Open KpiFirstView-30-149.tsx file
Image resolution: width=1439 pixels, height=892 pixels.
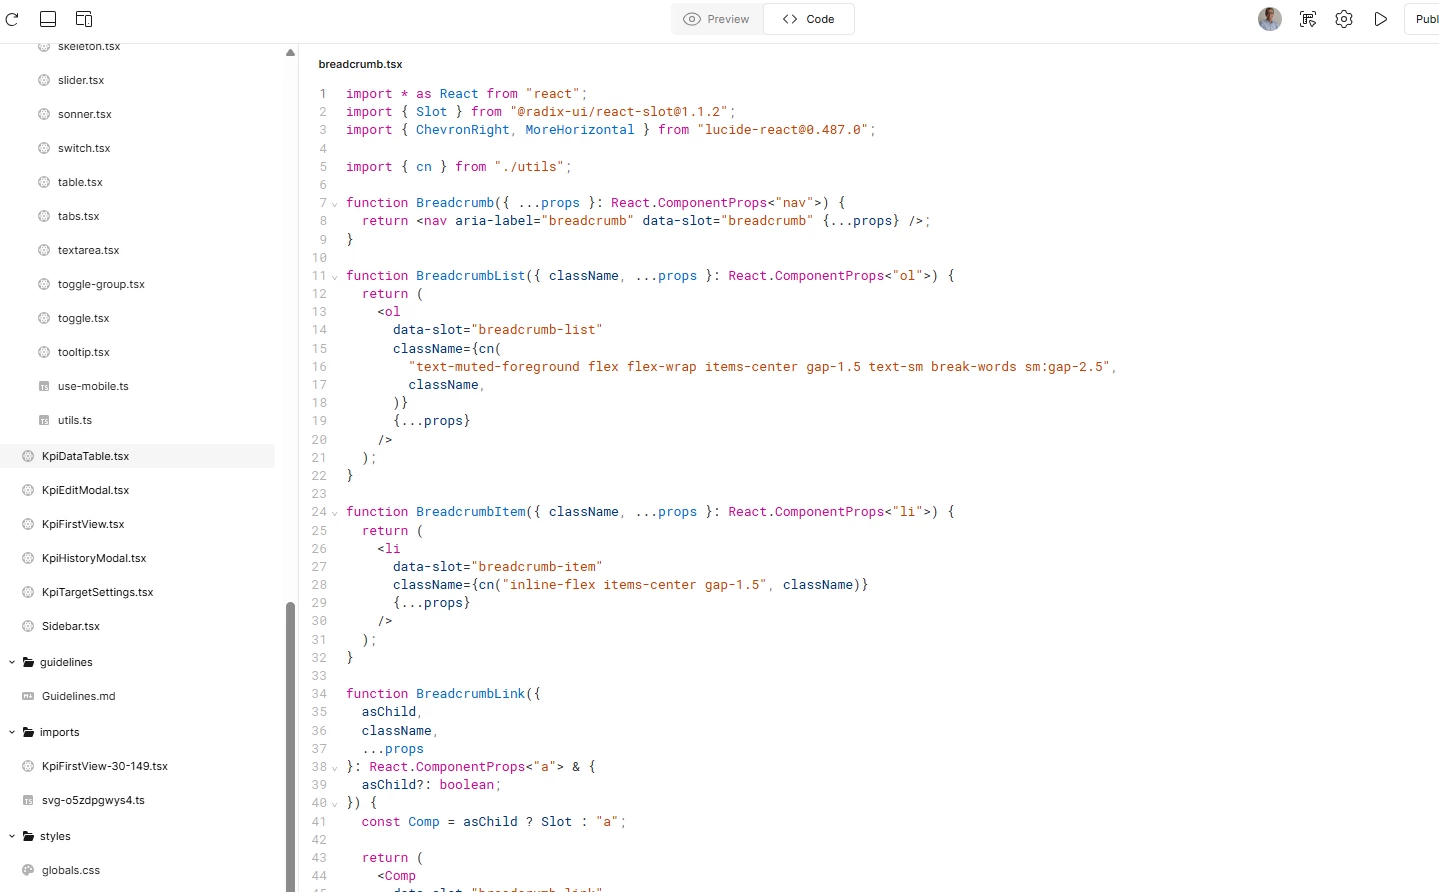click(x=105, y=766)
